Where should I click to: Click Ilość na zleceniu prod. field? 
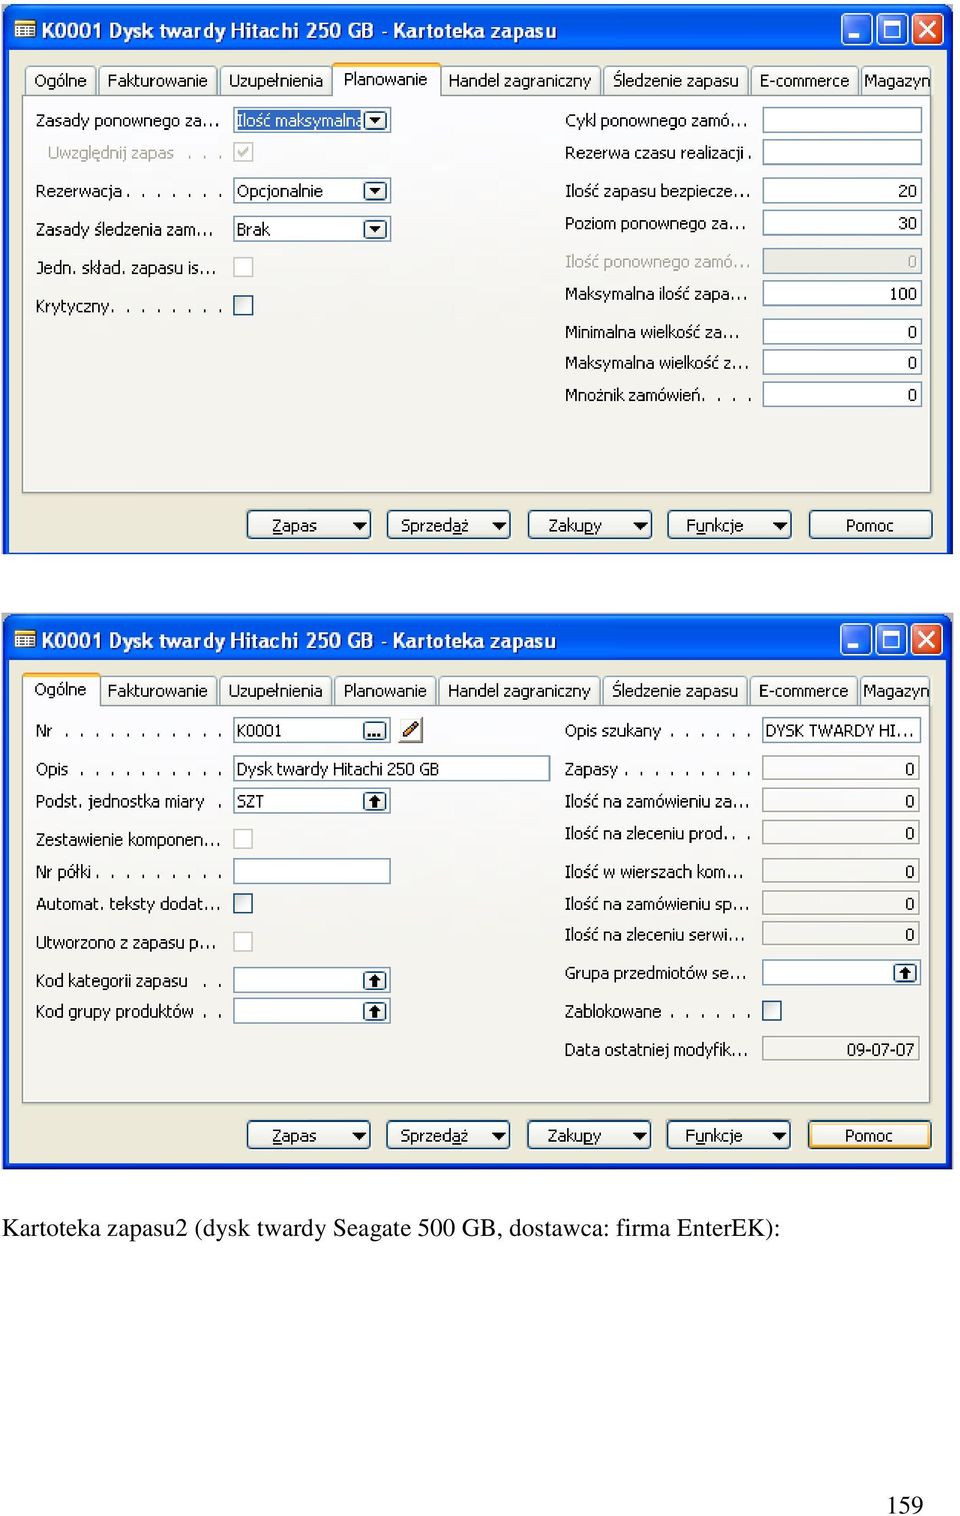tap(841, 832)
